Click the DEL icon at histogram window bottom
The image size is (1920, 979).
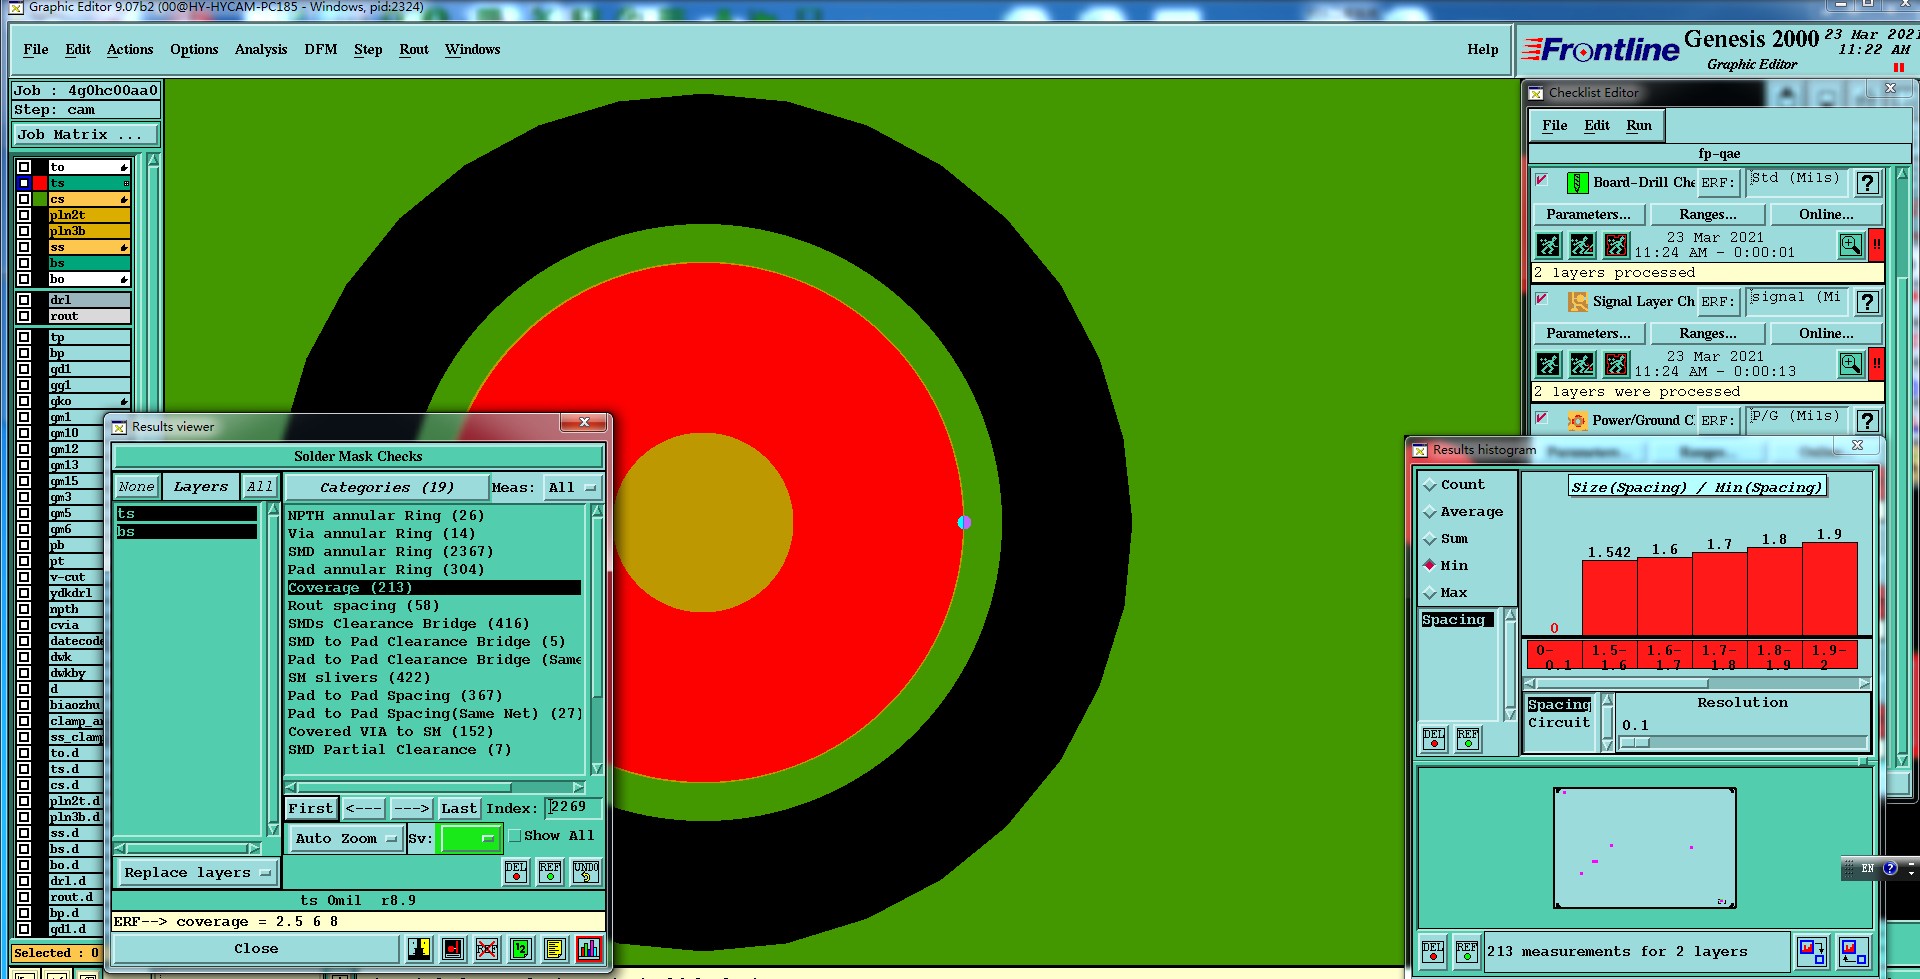(x=1433, y=950)
